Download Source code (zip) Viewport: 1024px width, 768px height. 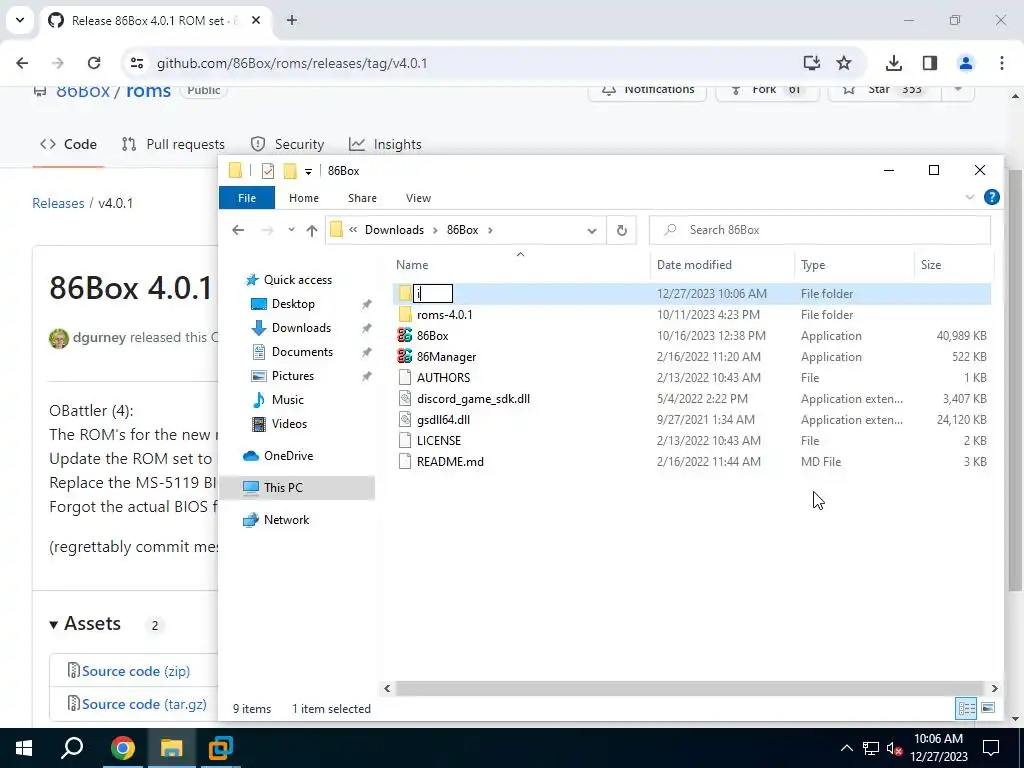pos(135,671)
